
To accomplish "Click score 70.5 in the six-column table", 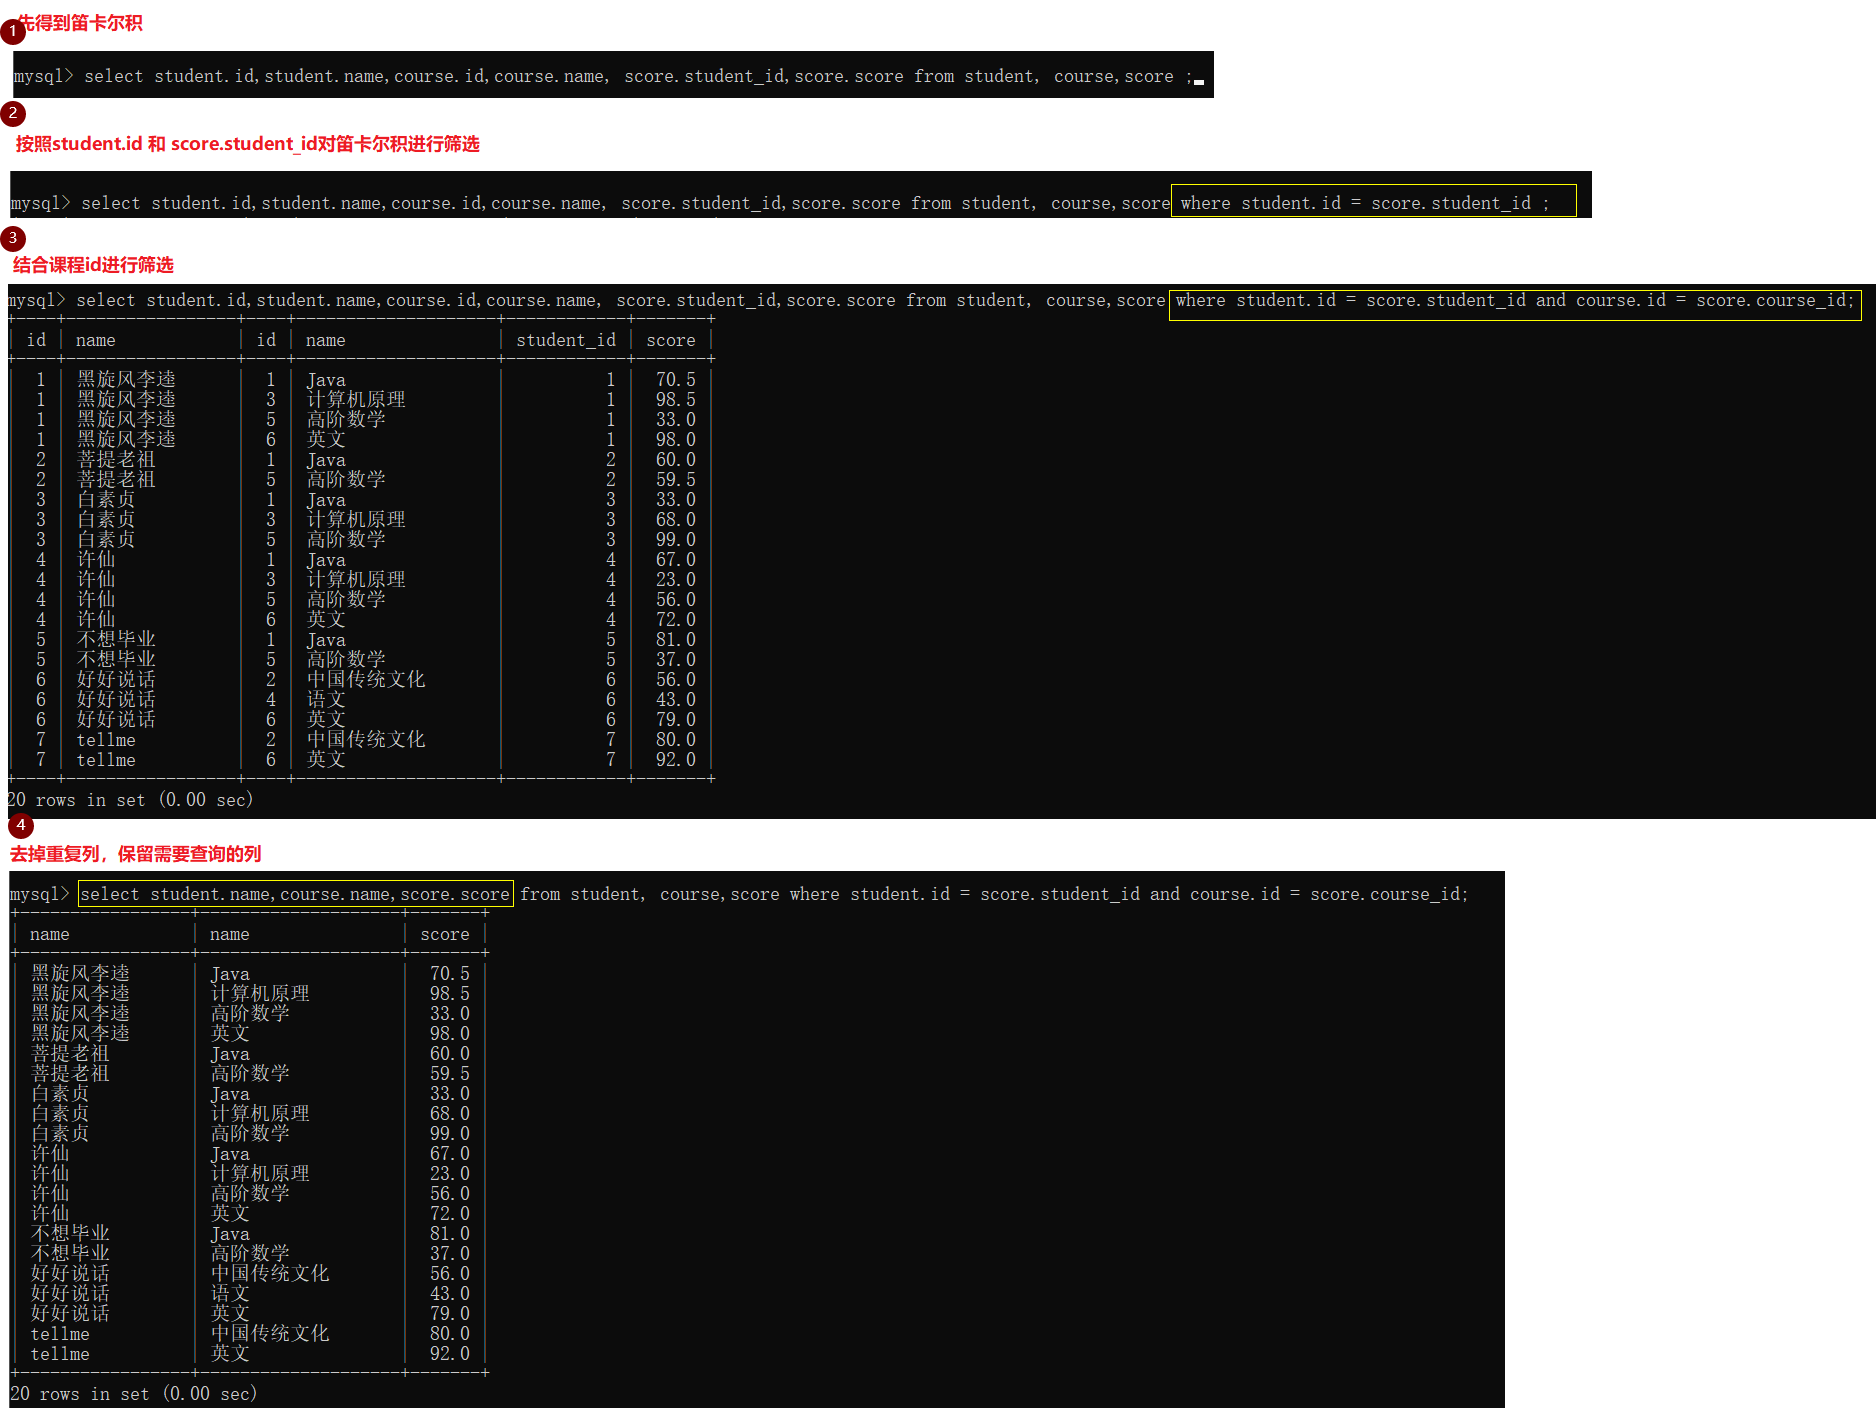I will (676, 379).
